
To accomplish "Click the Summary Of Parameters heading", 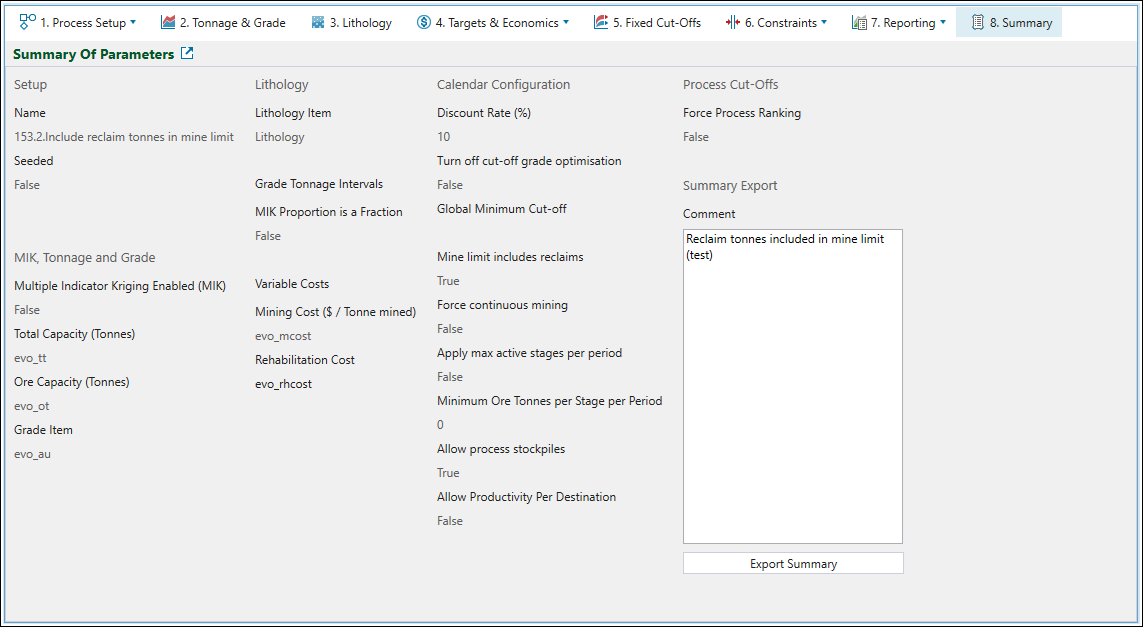I will [93, 54].
